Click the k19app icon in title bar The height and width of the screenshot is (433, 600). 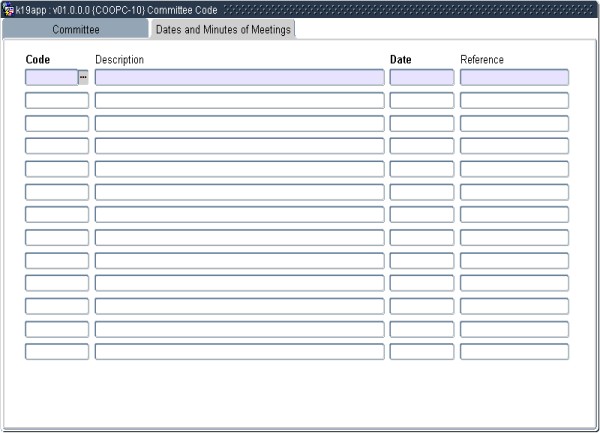tap(8, 9)
